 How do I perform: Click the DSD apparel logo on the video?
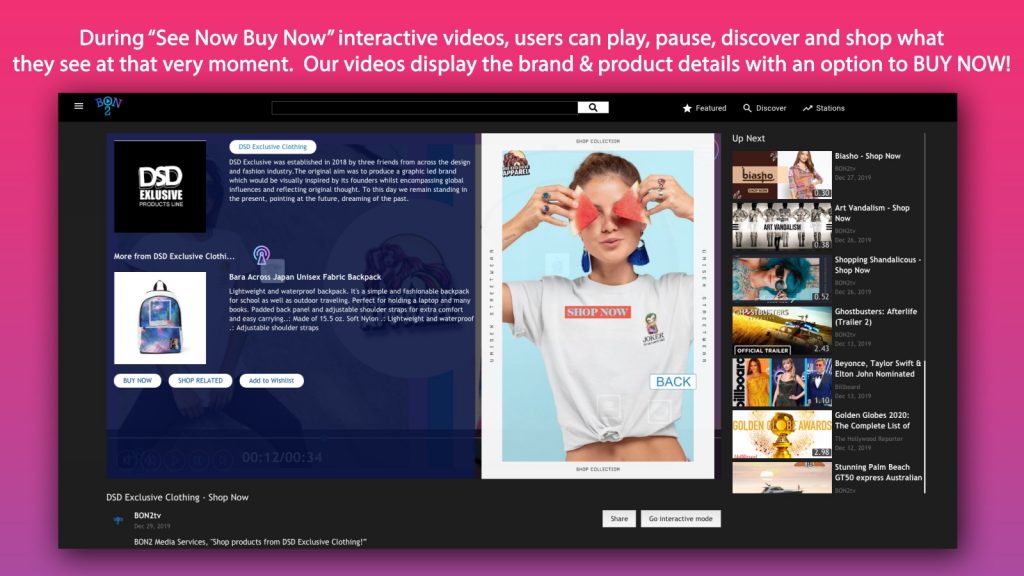pyautogui.click(x=516, y=164)
